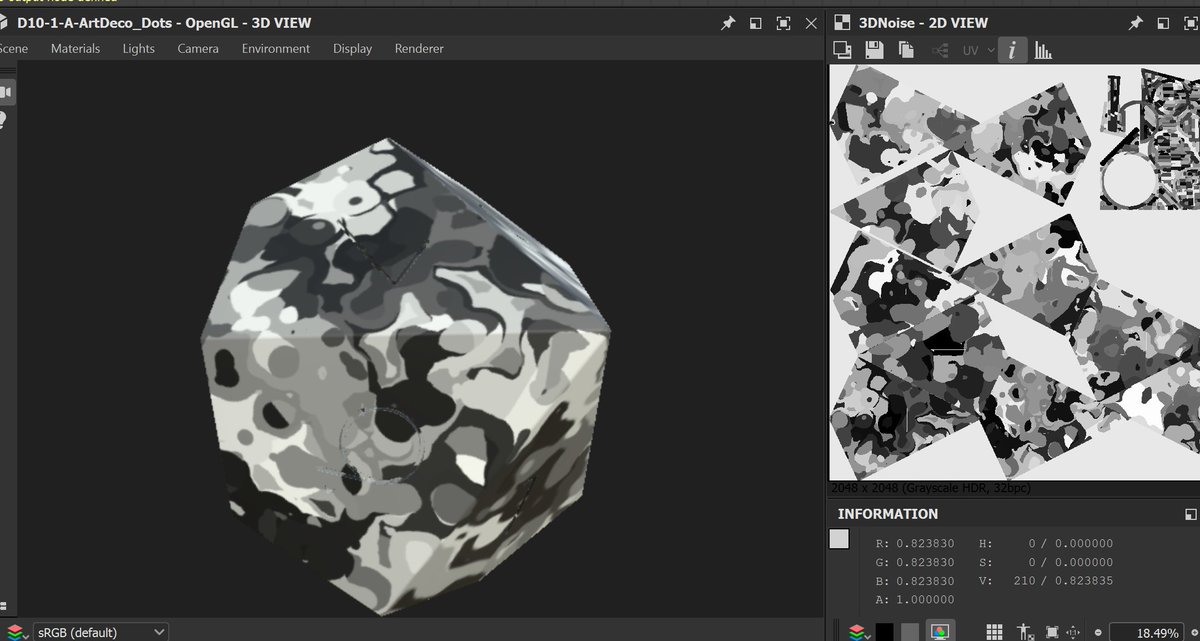The image size is (1200, 641).
Task: Fit the image to the view
Action: [1051, 632]
